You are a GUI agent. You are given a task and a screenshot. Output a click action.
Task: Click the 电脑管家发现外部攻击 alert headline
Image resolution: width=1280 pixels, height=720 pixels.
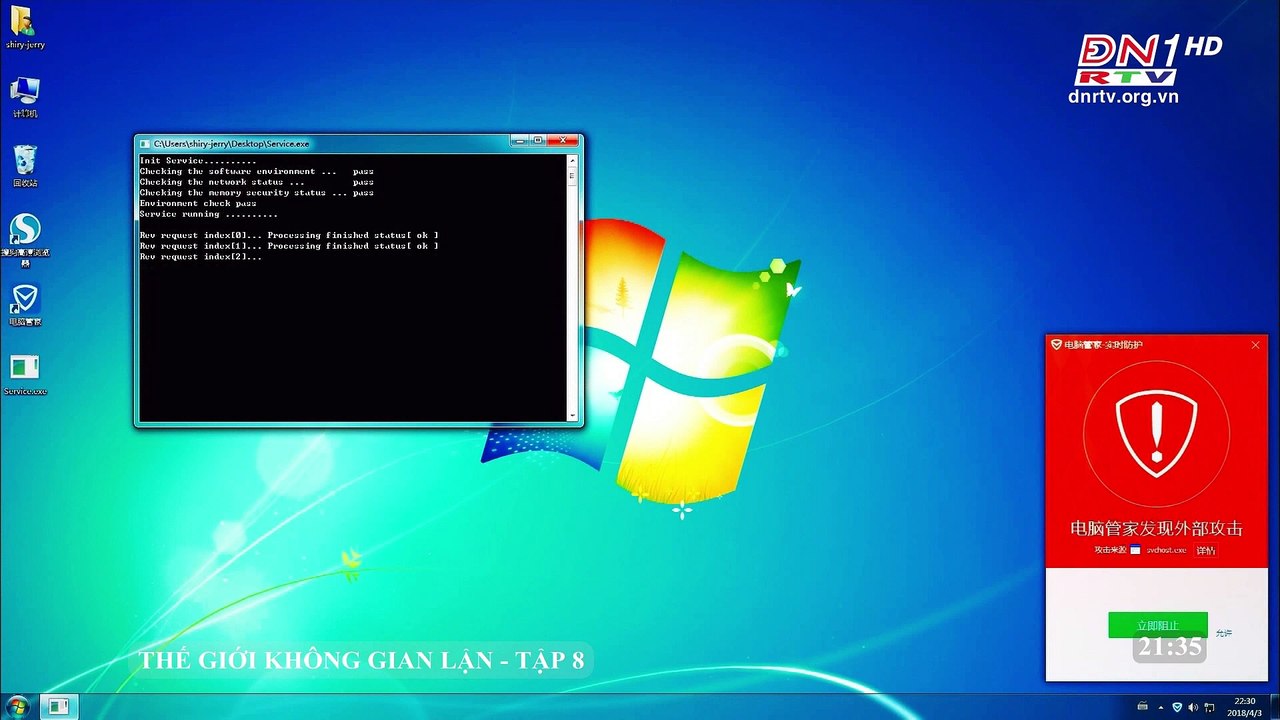point(1157,528)
